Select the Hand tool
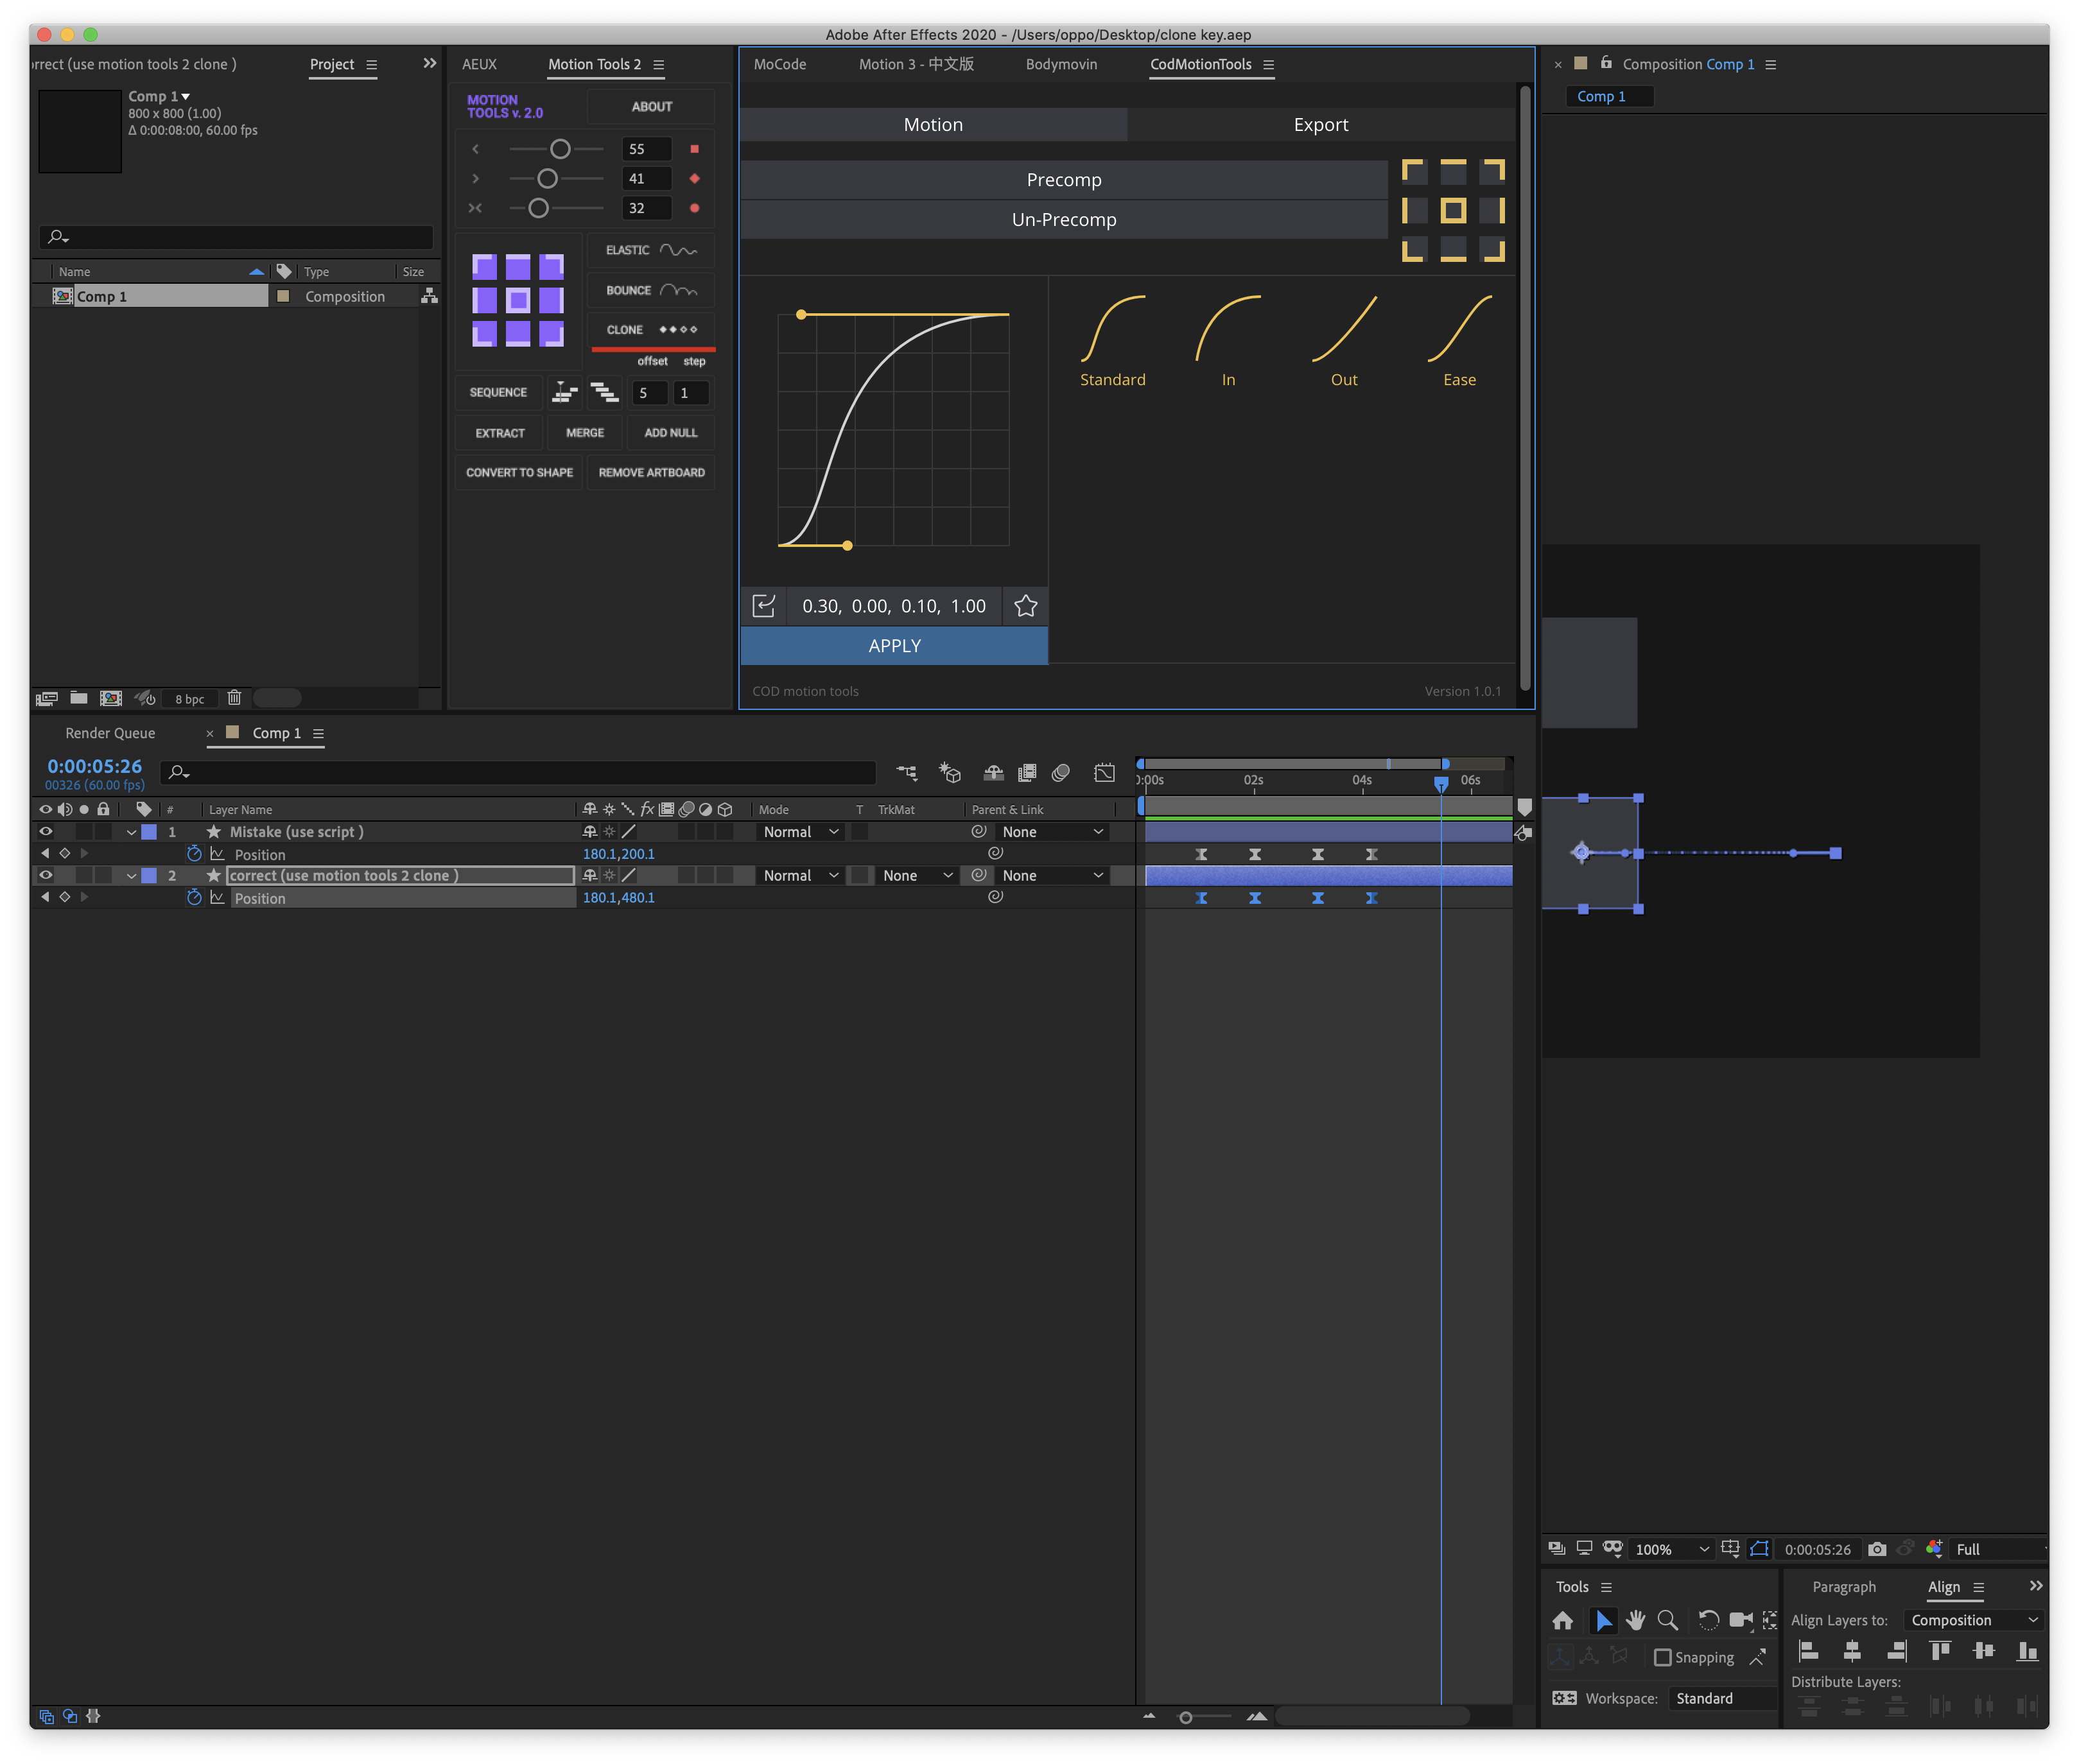The image size is (2079, 1764). coord(1635,1620)
